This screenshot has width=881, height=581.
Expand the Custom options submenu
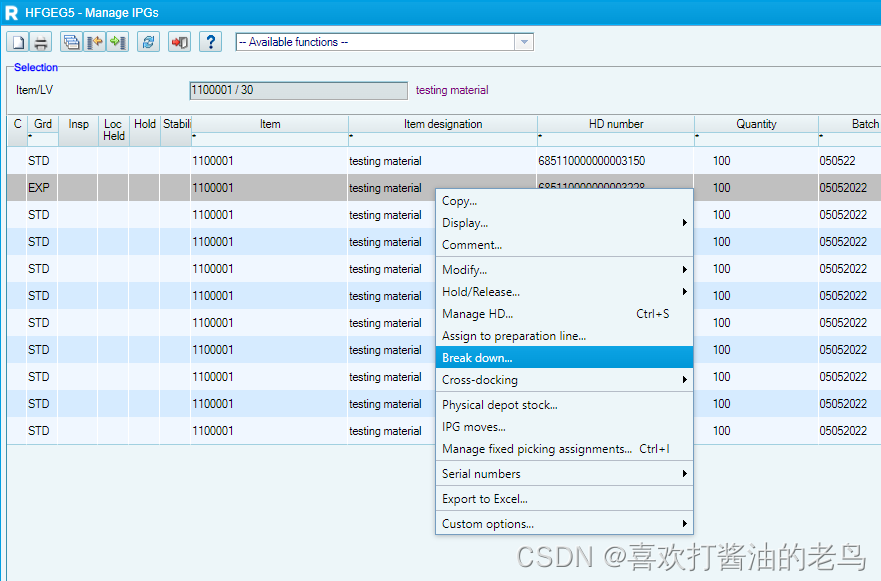pos(684,523)
